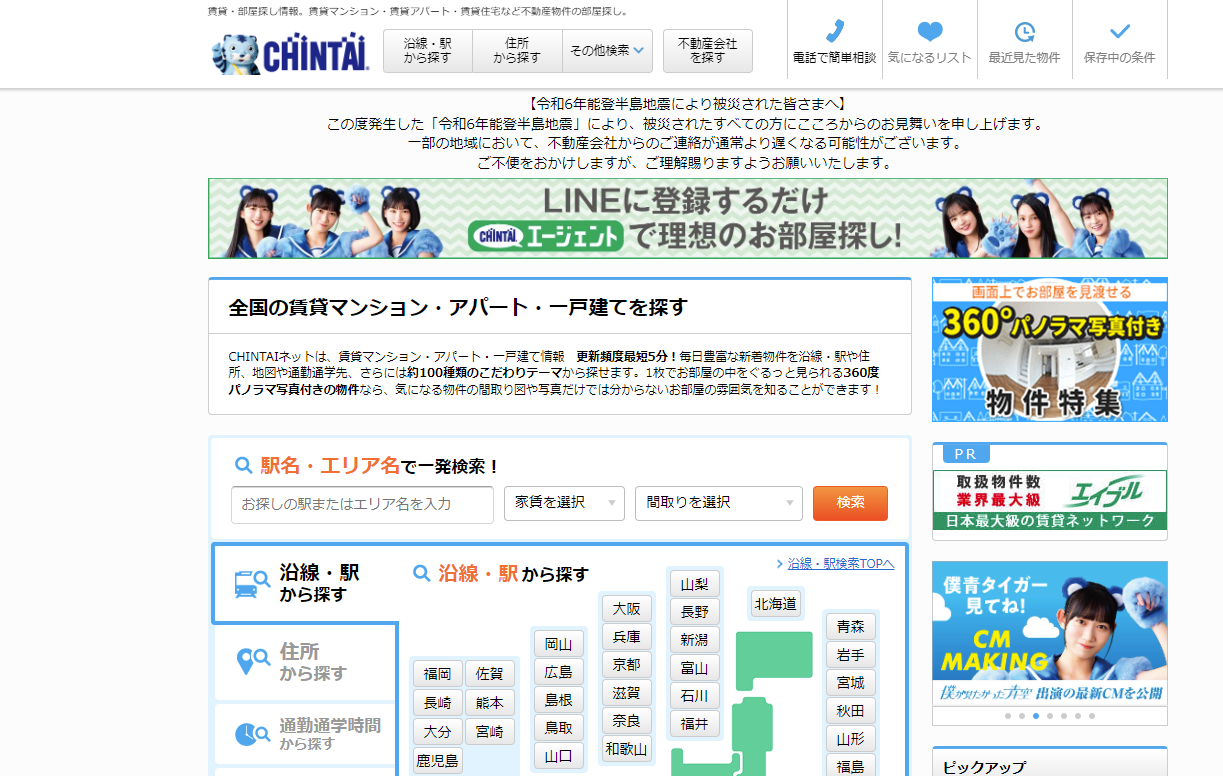The image size is (1223, 776).
Task: Open saved conditions checkmark icon
Action: [x=1120, y=31]
